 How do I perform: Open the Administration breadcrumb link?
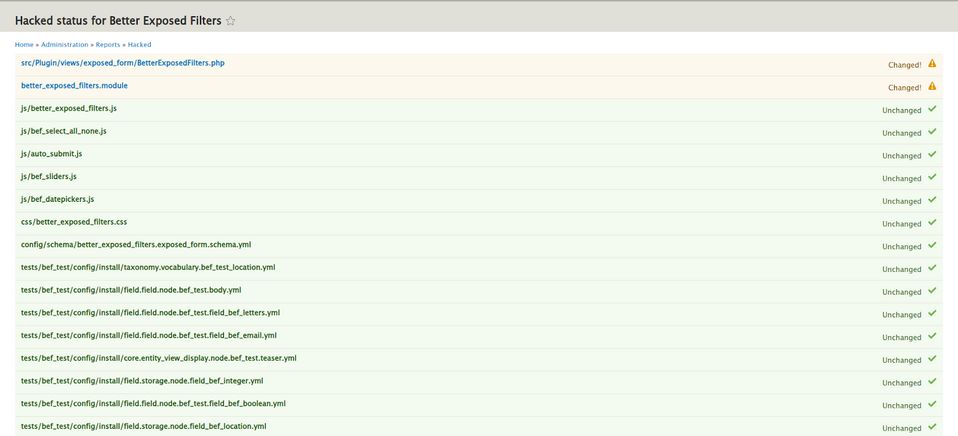tap(65, 45)
